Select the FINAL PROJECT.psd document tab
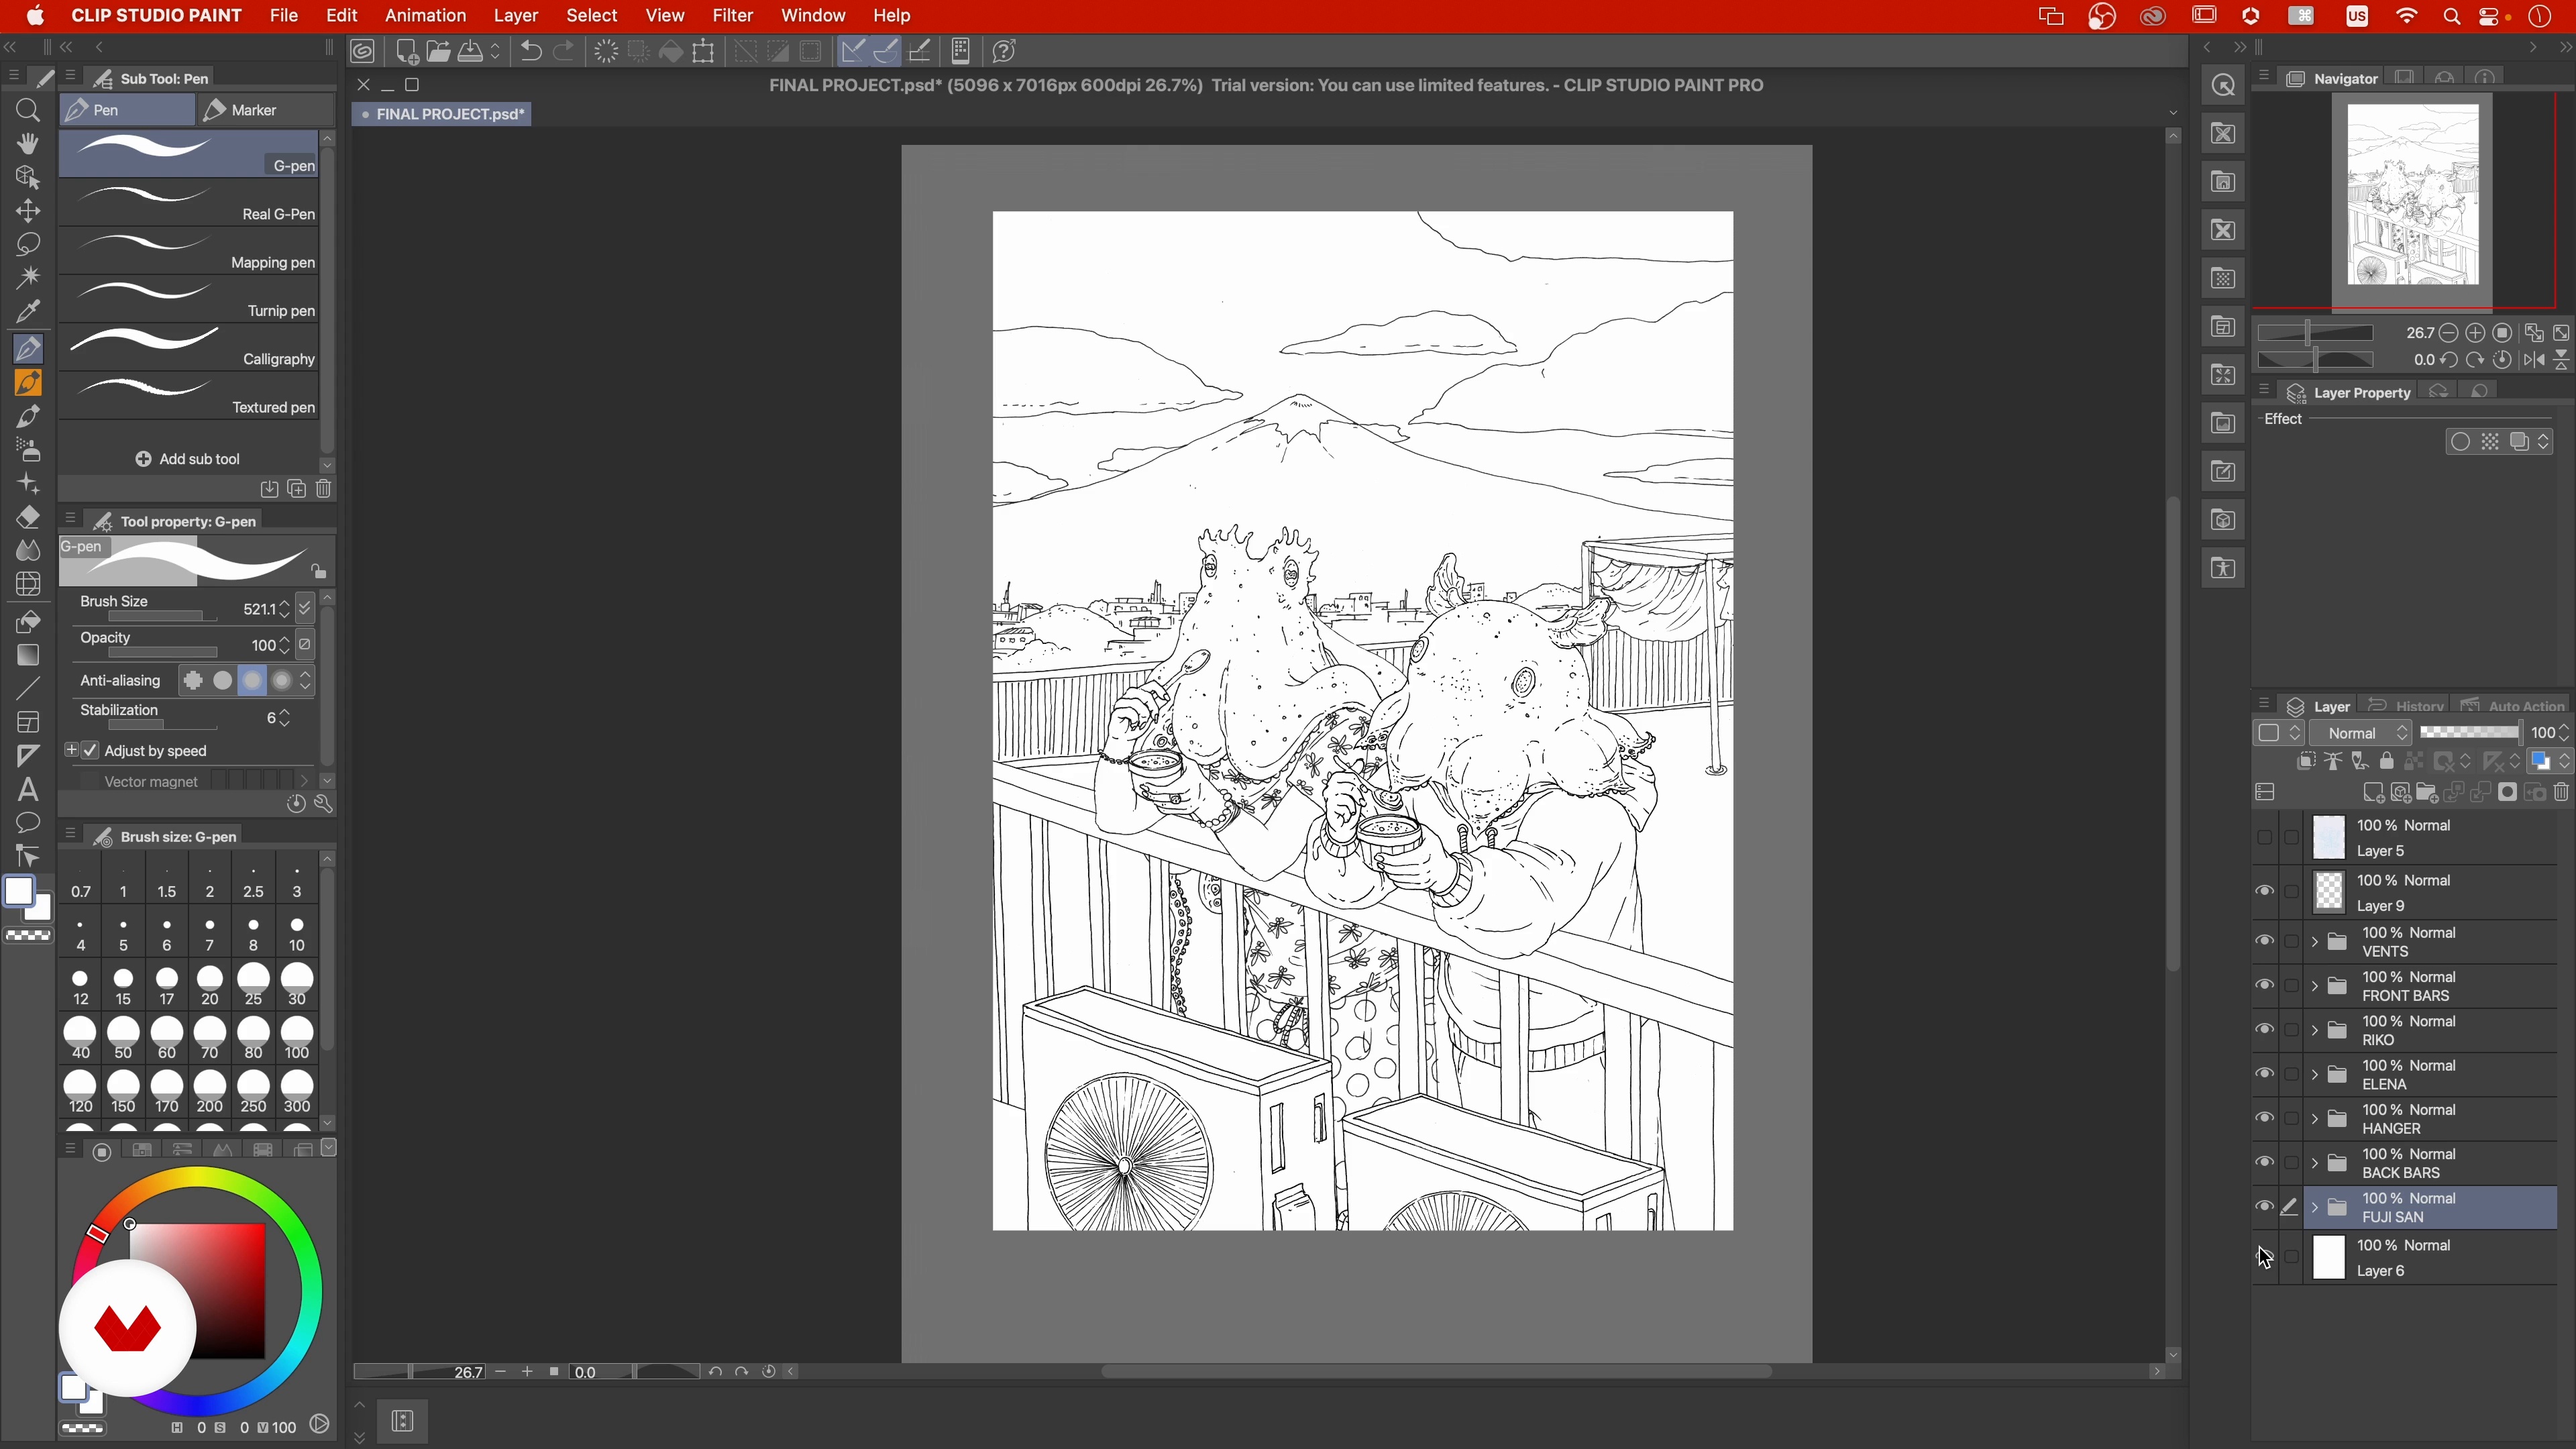 coord(442,114)
